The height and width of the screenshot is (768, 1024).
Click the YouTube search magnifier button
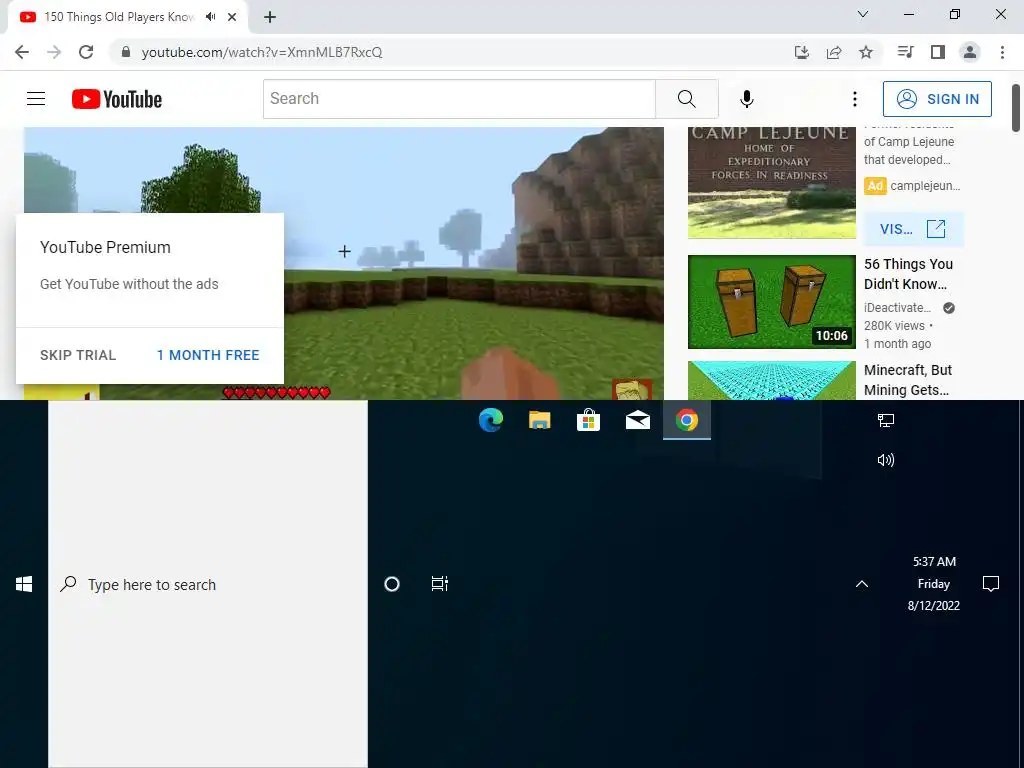686,99
